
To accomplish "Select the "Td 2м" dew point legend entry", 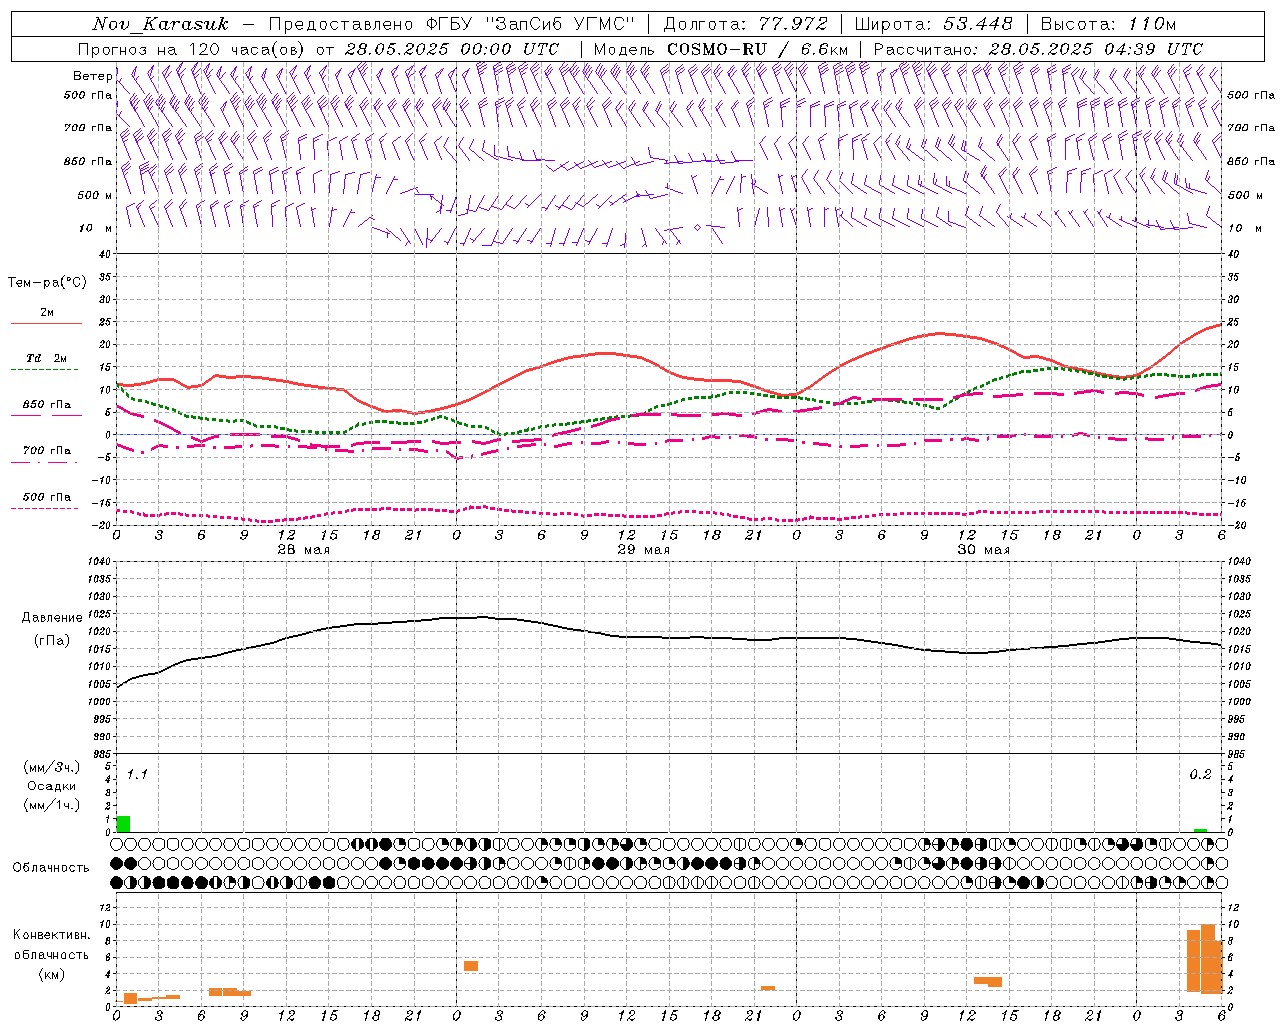I will [47, 358].
